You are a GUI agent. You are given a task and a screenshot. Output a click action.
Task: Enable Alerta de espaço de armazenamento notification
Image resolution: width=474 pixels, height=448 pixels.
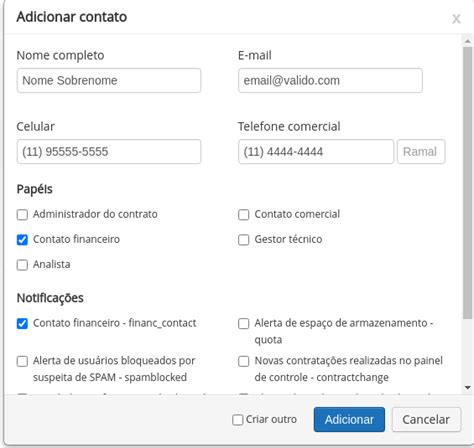coord(244,323)
